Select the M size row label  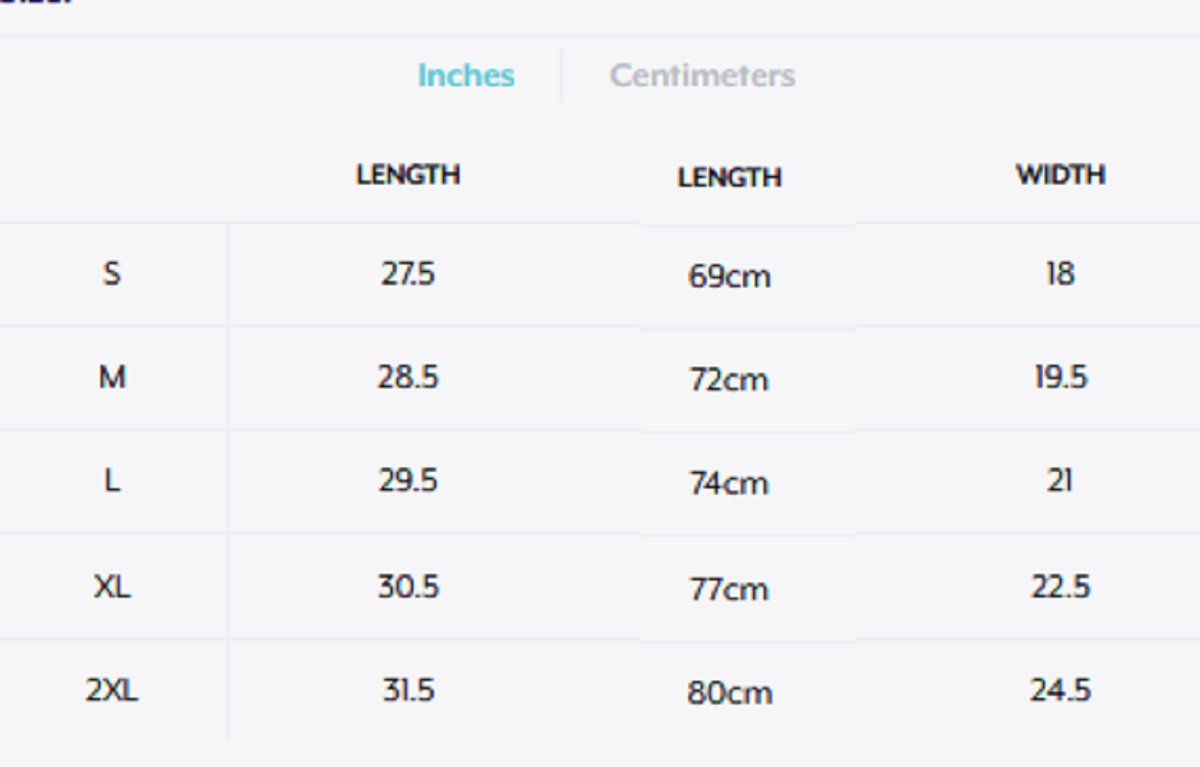pos(112,378)
